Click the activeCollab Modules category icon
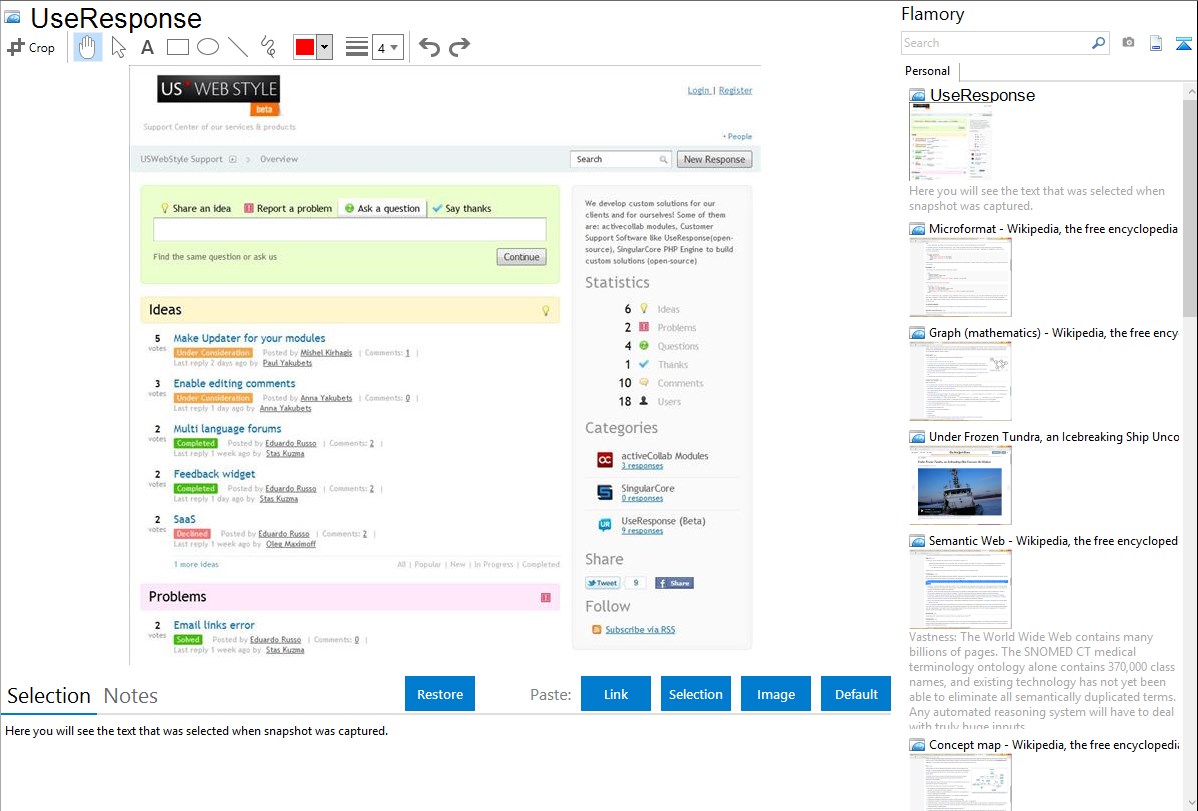The height and width of the screenshot is (811, 1198). click(x=604, y=459)
